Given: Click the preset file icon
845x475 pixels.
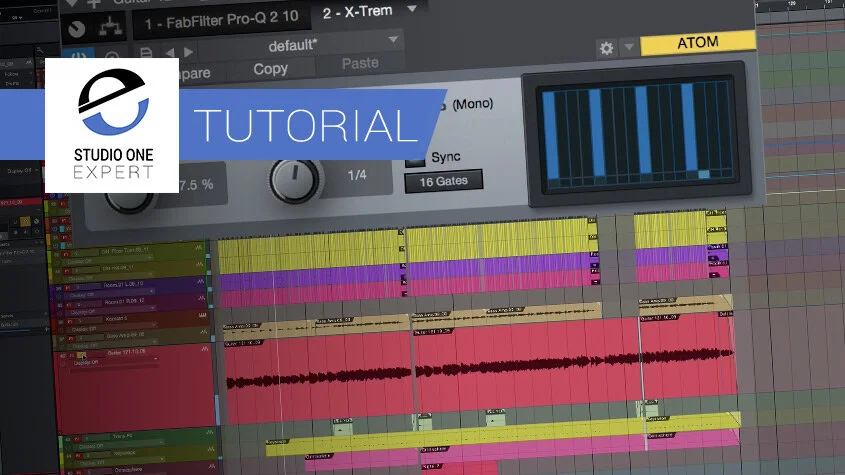Looking at the screenshot, I should coord(146,53).
